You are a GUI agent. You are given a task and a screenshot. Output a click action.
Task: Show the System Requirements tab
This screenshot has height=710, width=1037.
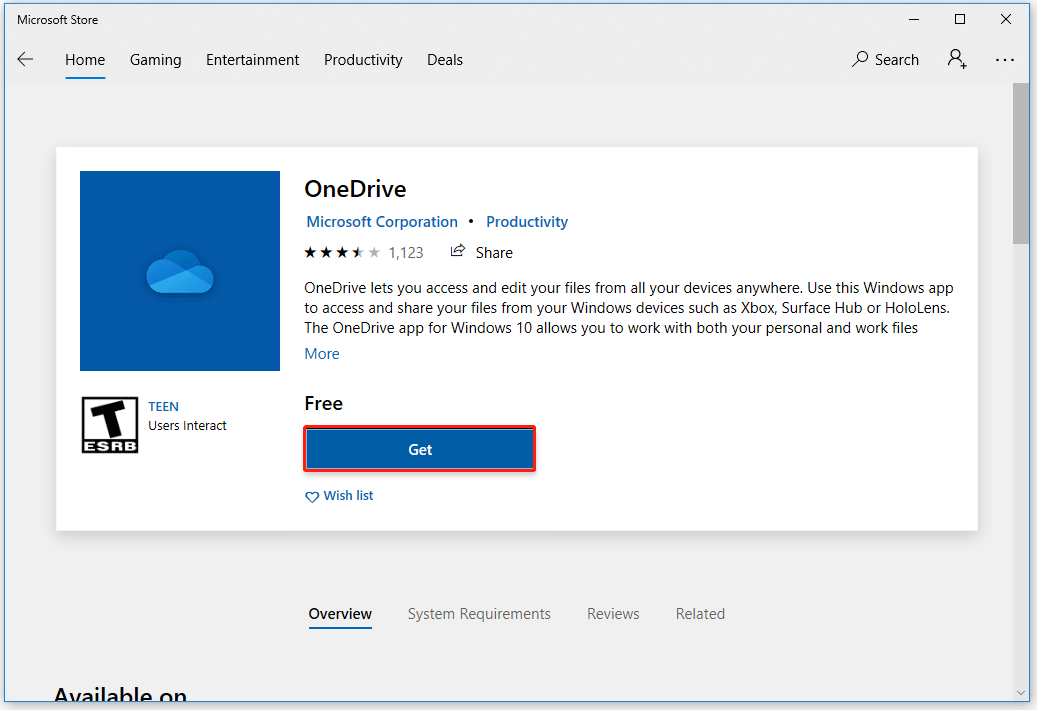coord(479,614)
